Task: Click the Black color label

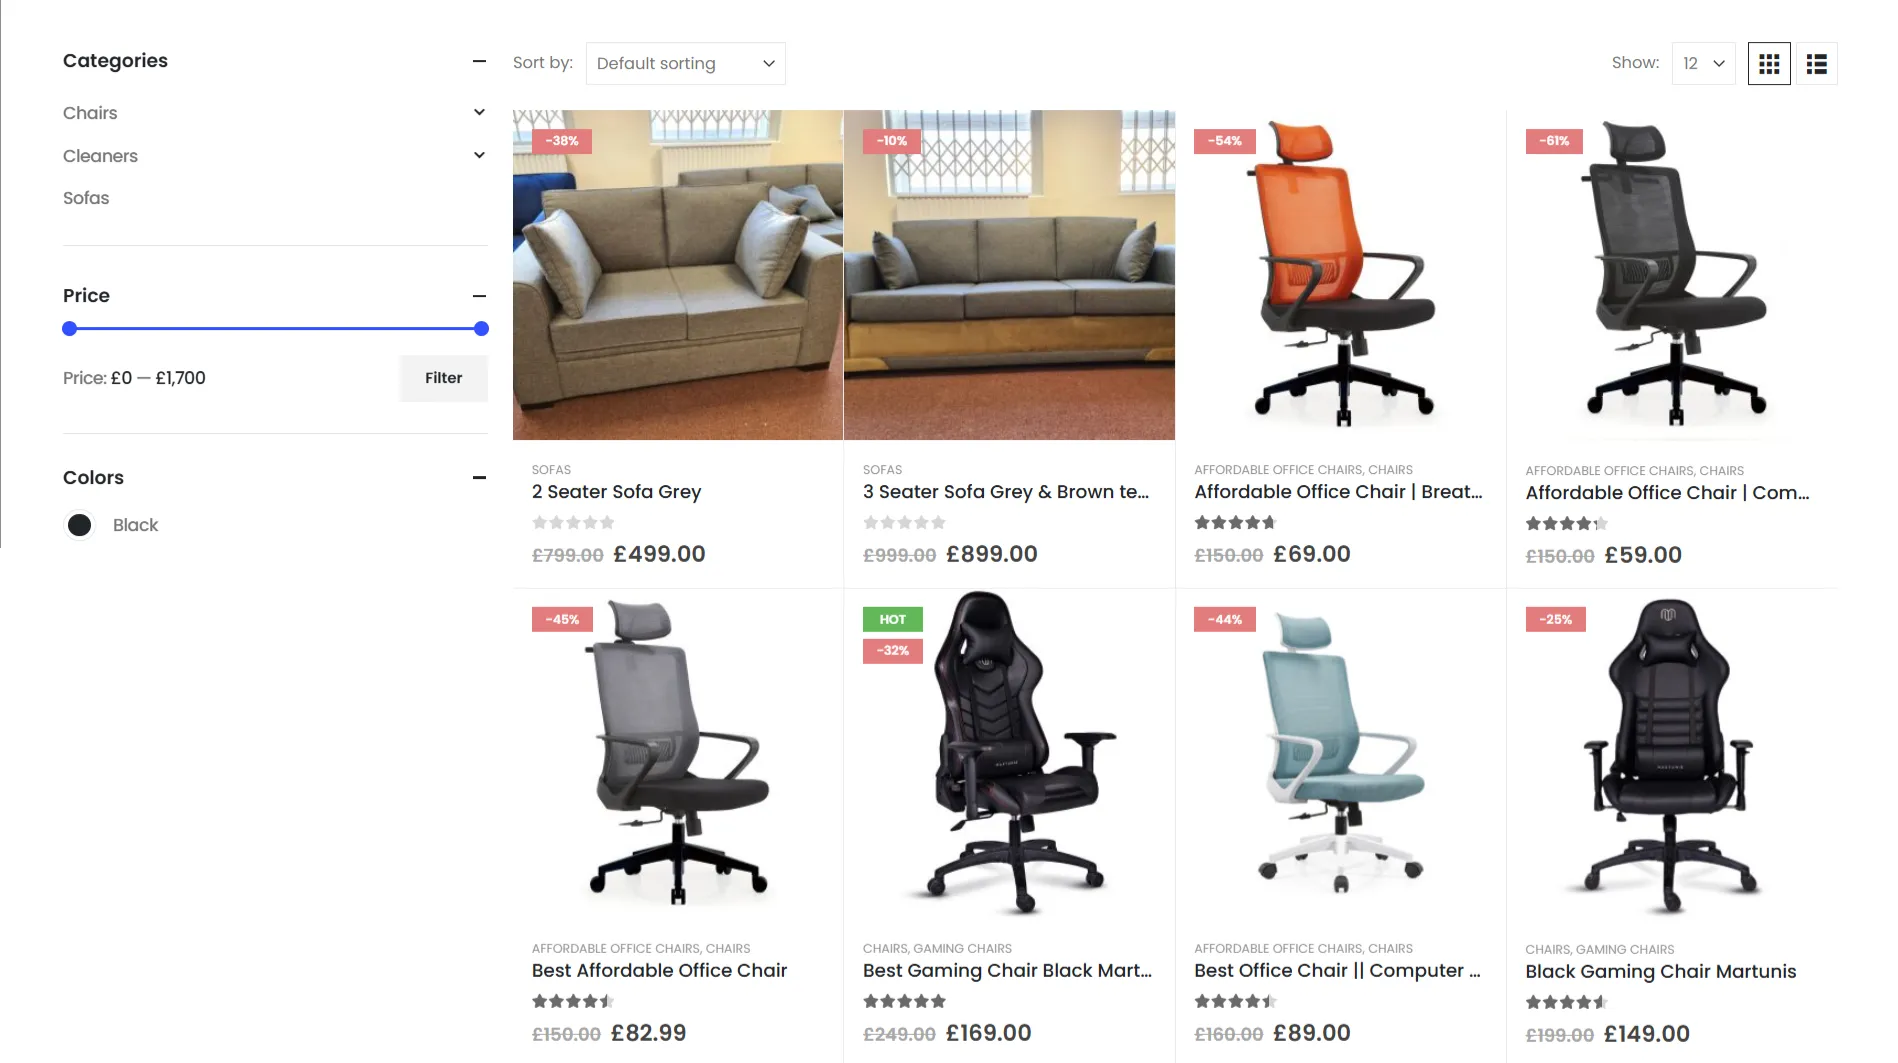Action: coord(135,525)
